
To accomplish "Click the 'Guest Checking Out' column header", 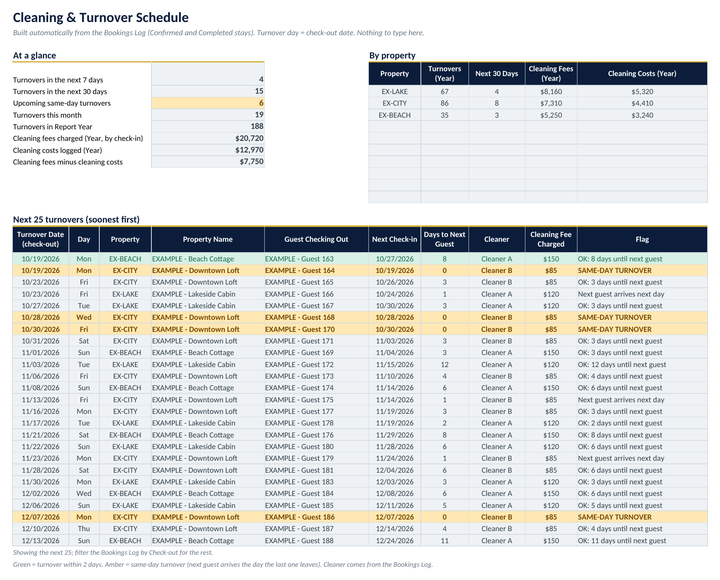I will click(316, 239).
